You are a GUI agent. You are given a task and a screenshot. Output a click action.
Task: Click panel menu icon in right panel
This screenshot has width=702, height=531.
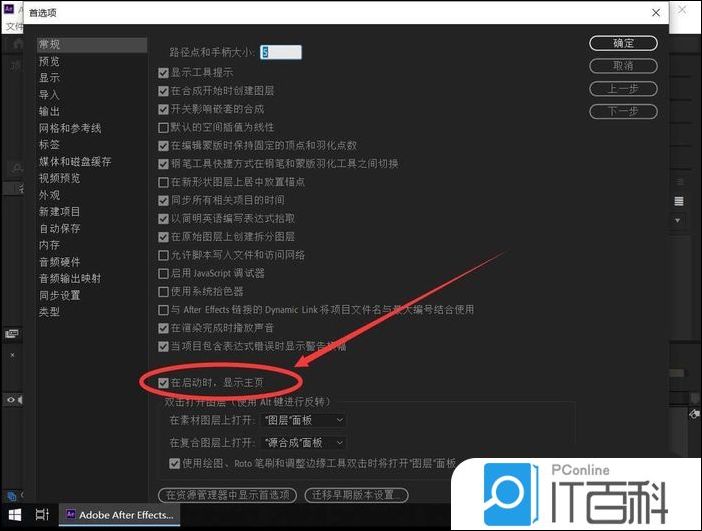click(679, 201)
